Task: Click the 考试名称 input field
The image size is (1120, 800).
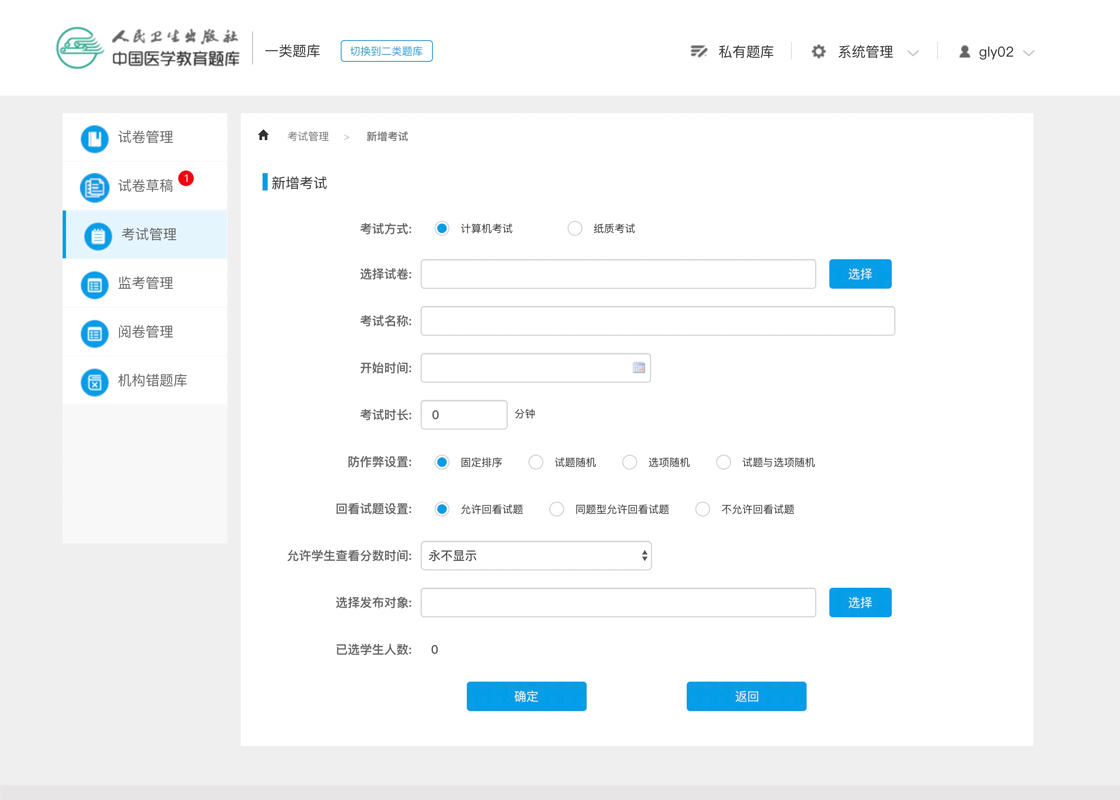Action: 657,321
